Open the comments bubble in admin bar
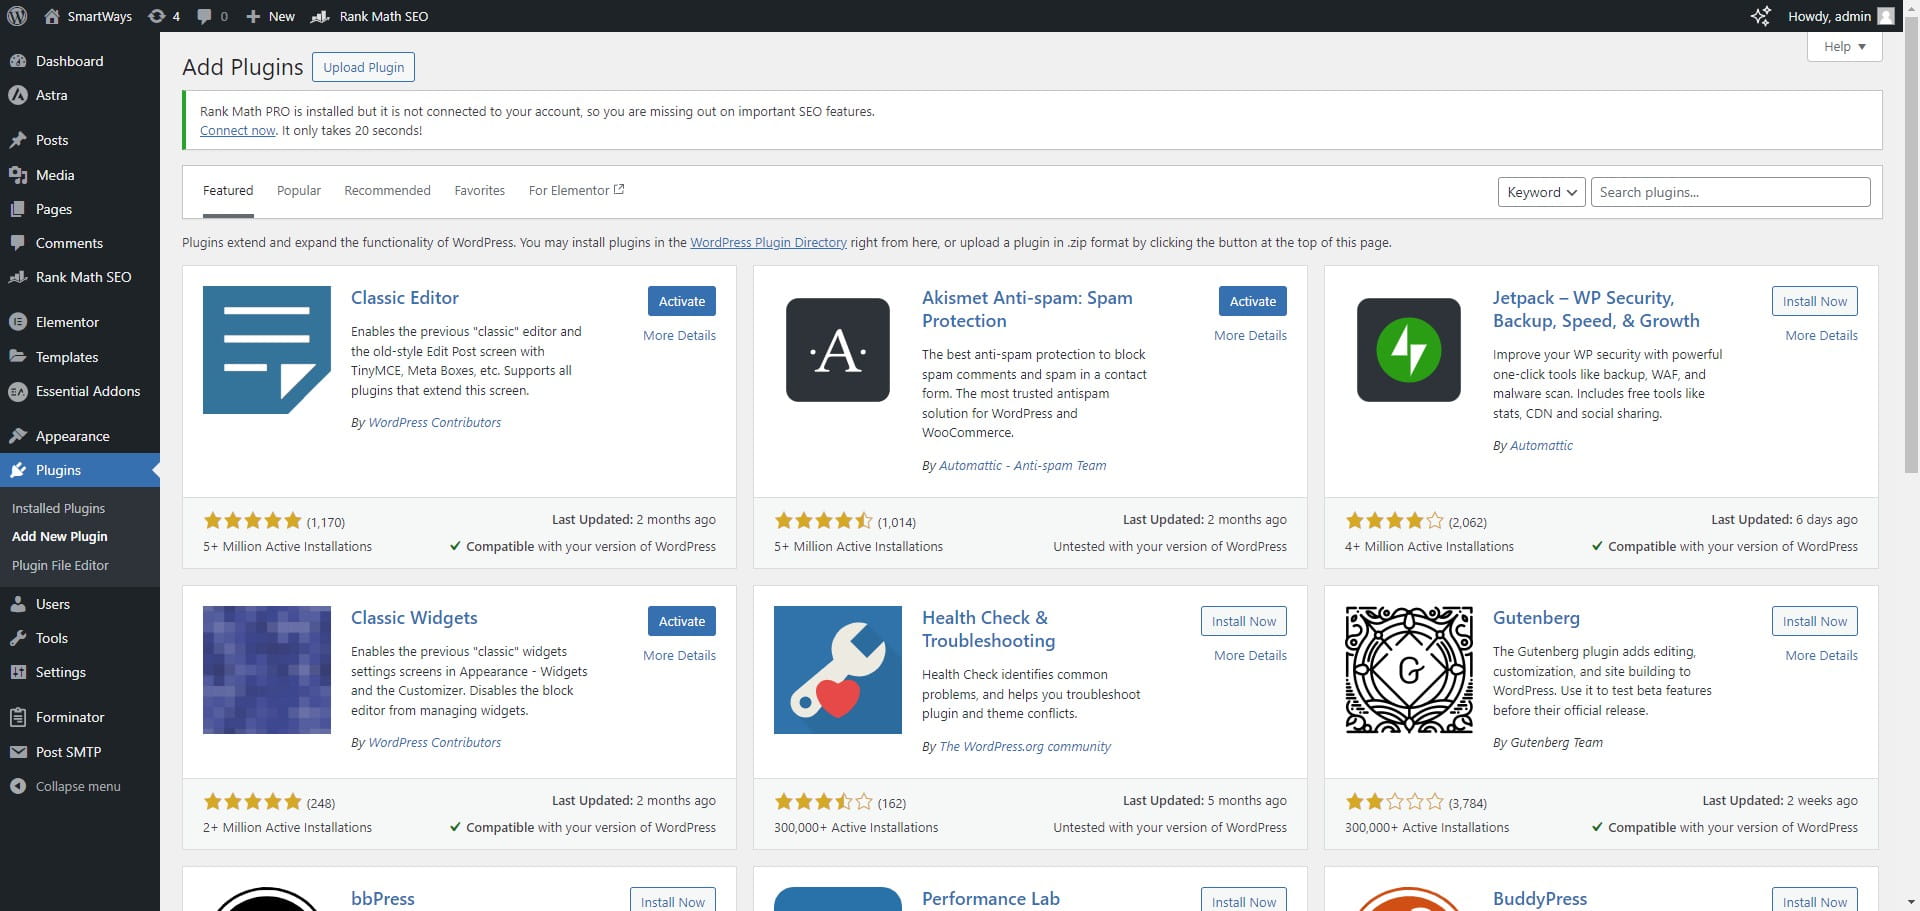Image resolution: width=1920 pixels, height=911 pixels. tap(212, 16)
